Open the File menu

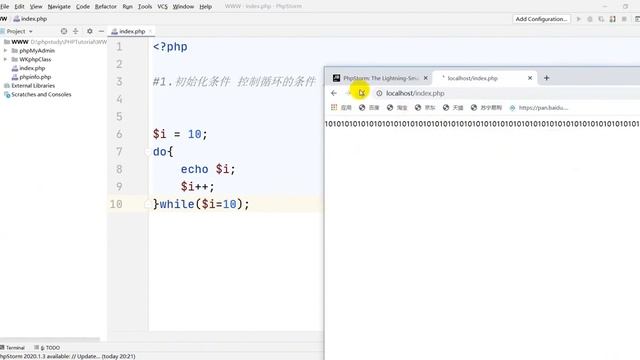[x=4, y=7]
